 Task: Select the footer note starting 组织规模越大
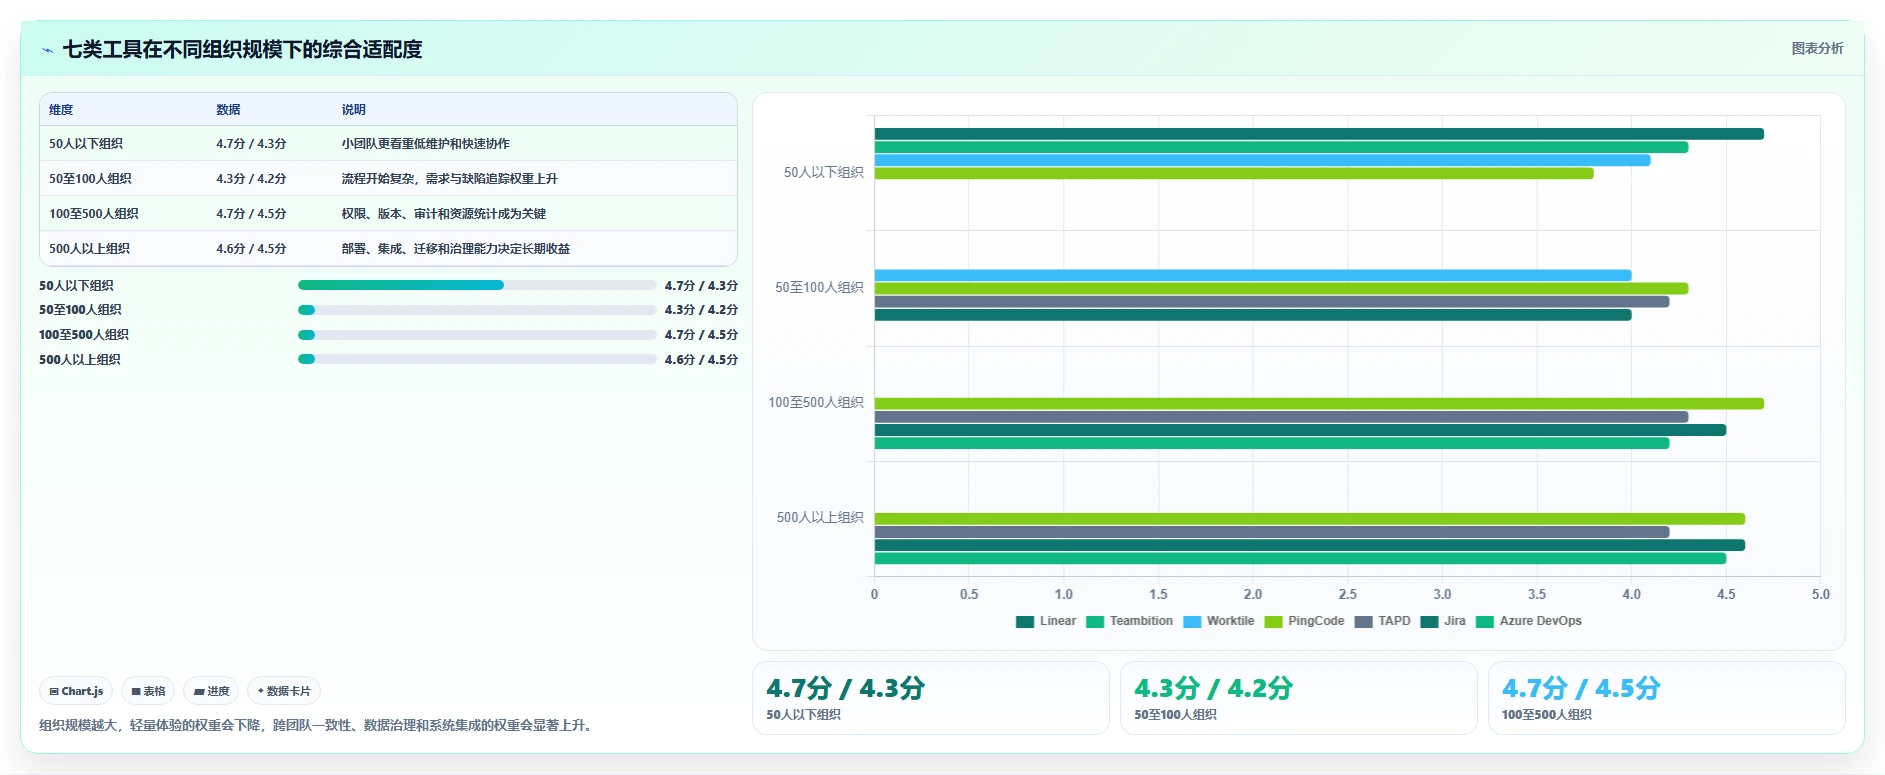[318, 725]
